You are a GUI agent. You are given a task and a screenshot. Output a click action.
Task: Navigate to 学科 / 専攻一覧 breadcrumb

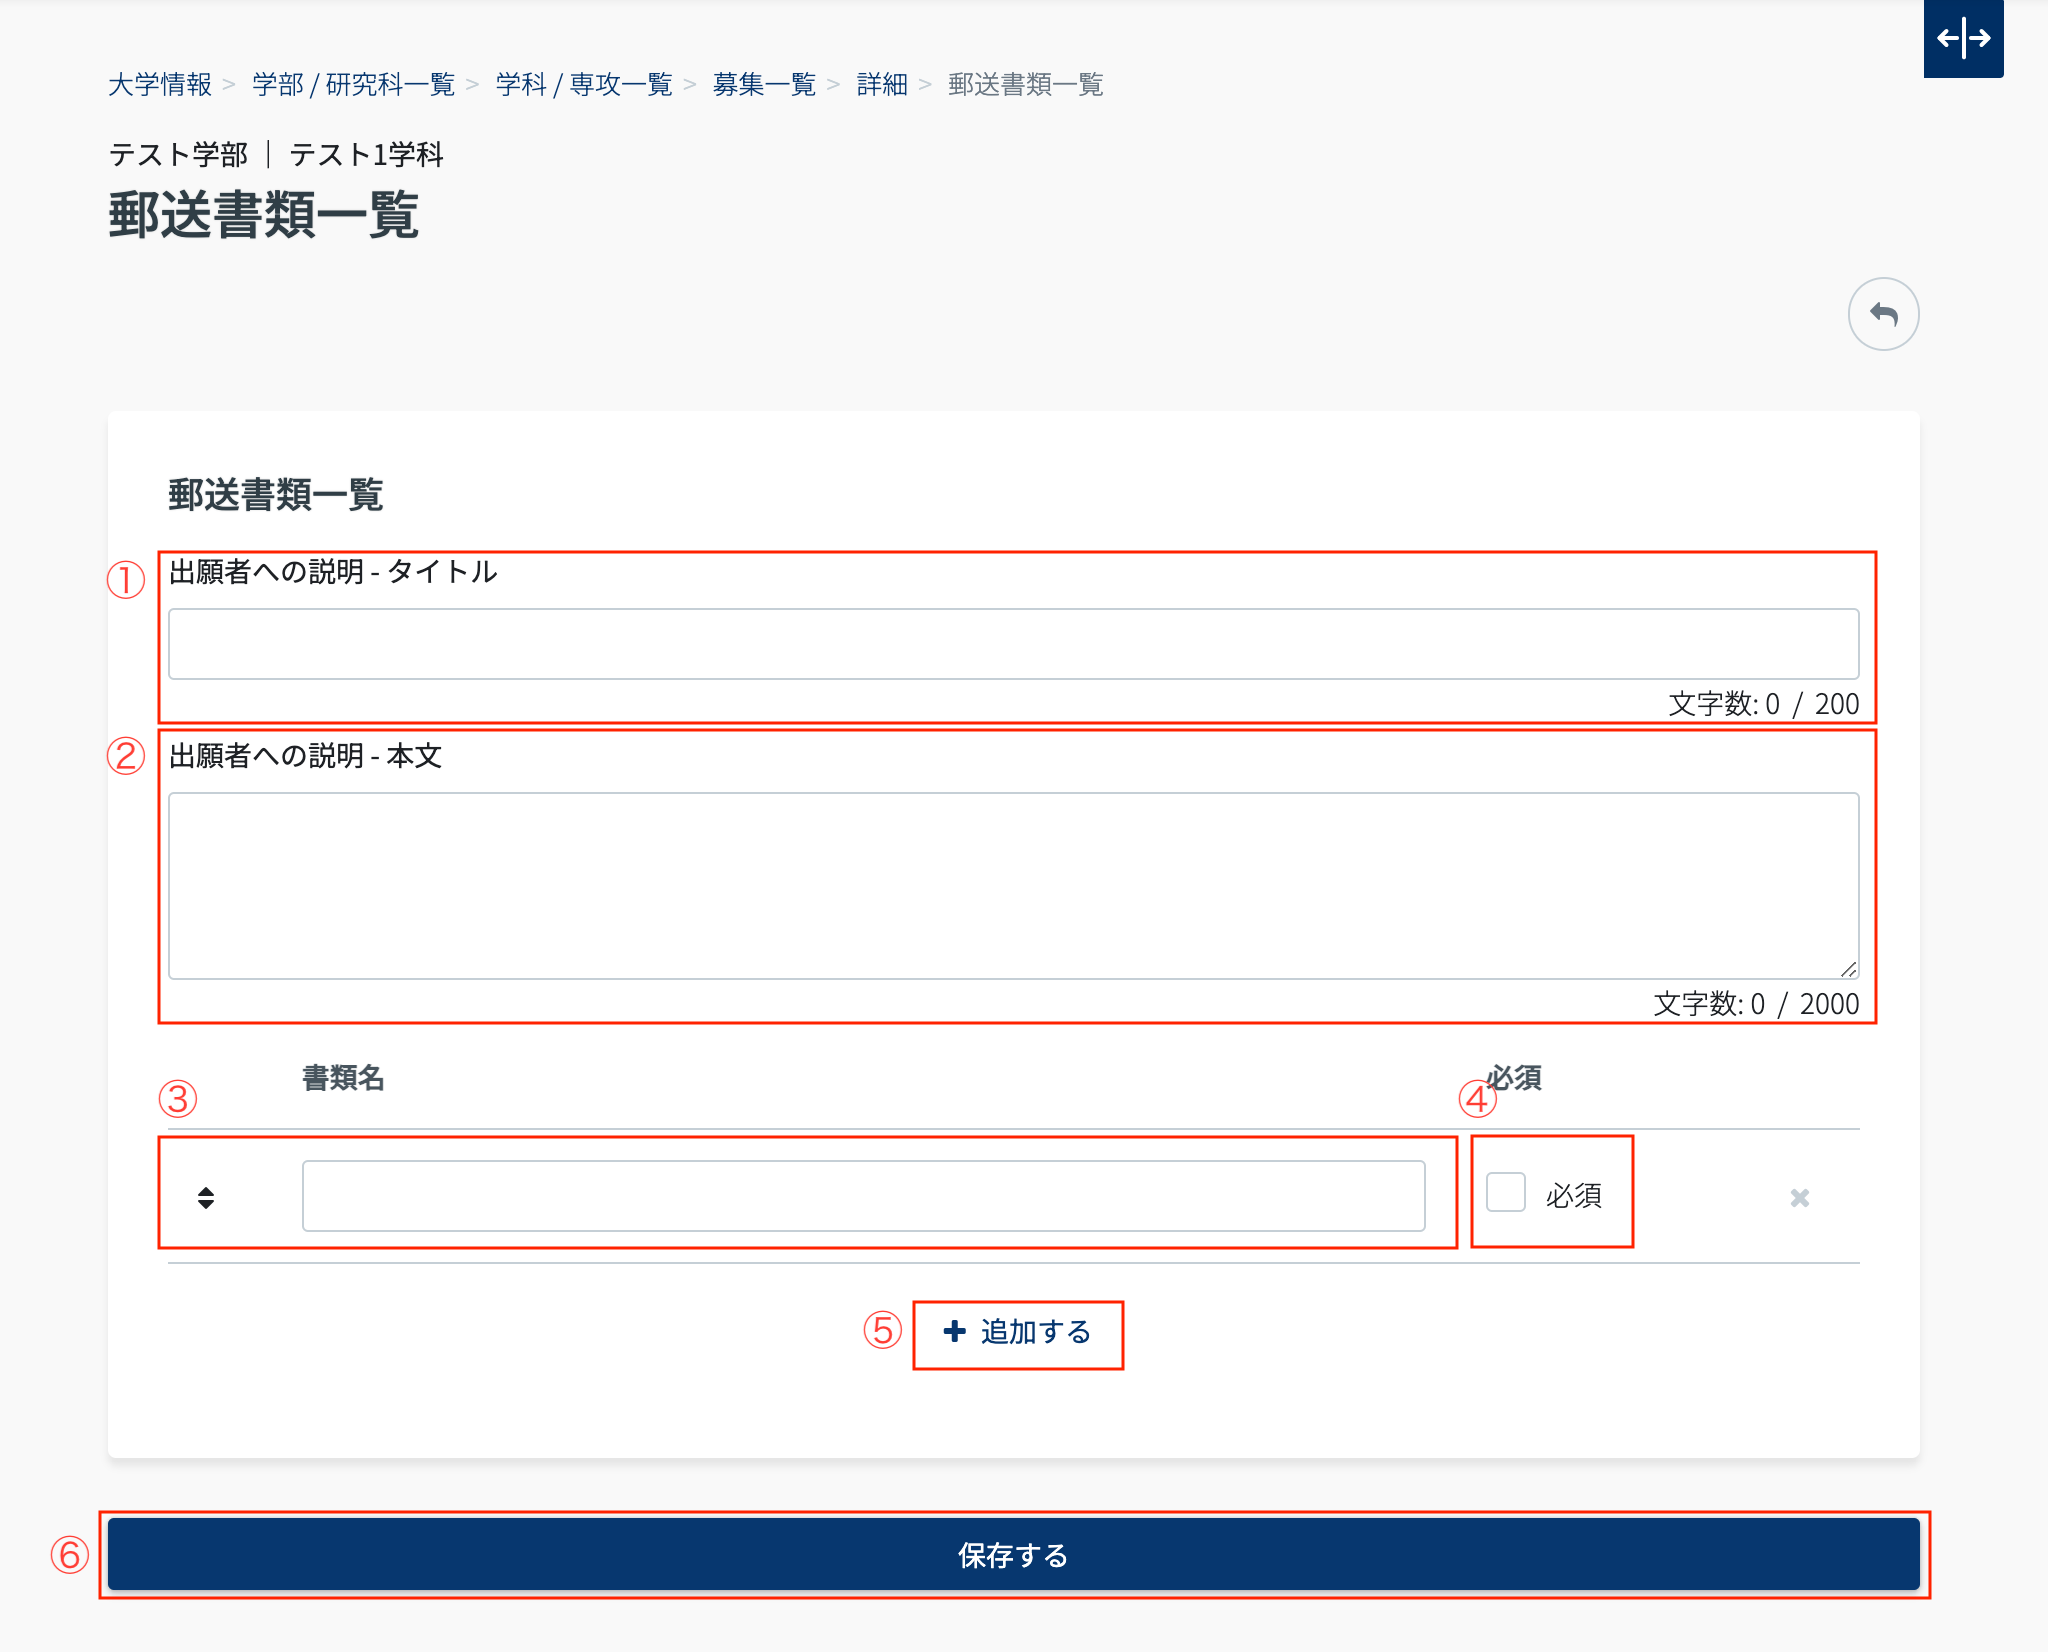coord(583,85)
